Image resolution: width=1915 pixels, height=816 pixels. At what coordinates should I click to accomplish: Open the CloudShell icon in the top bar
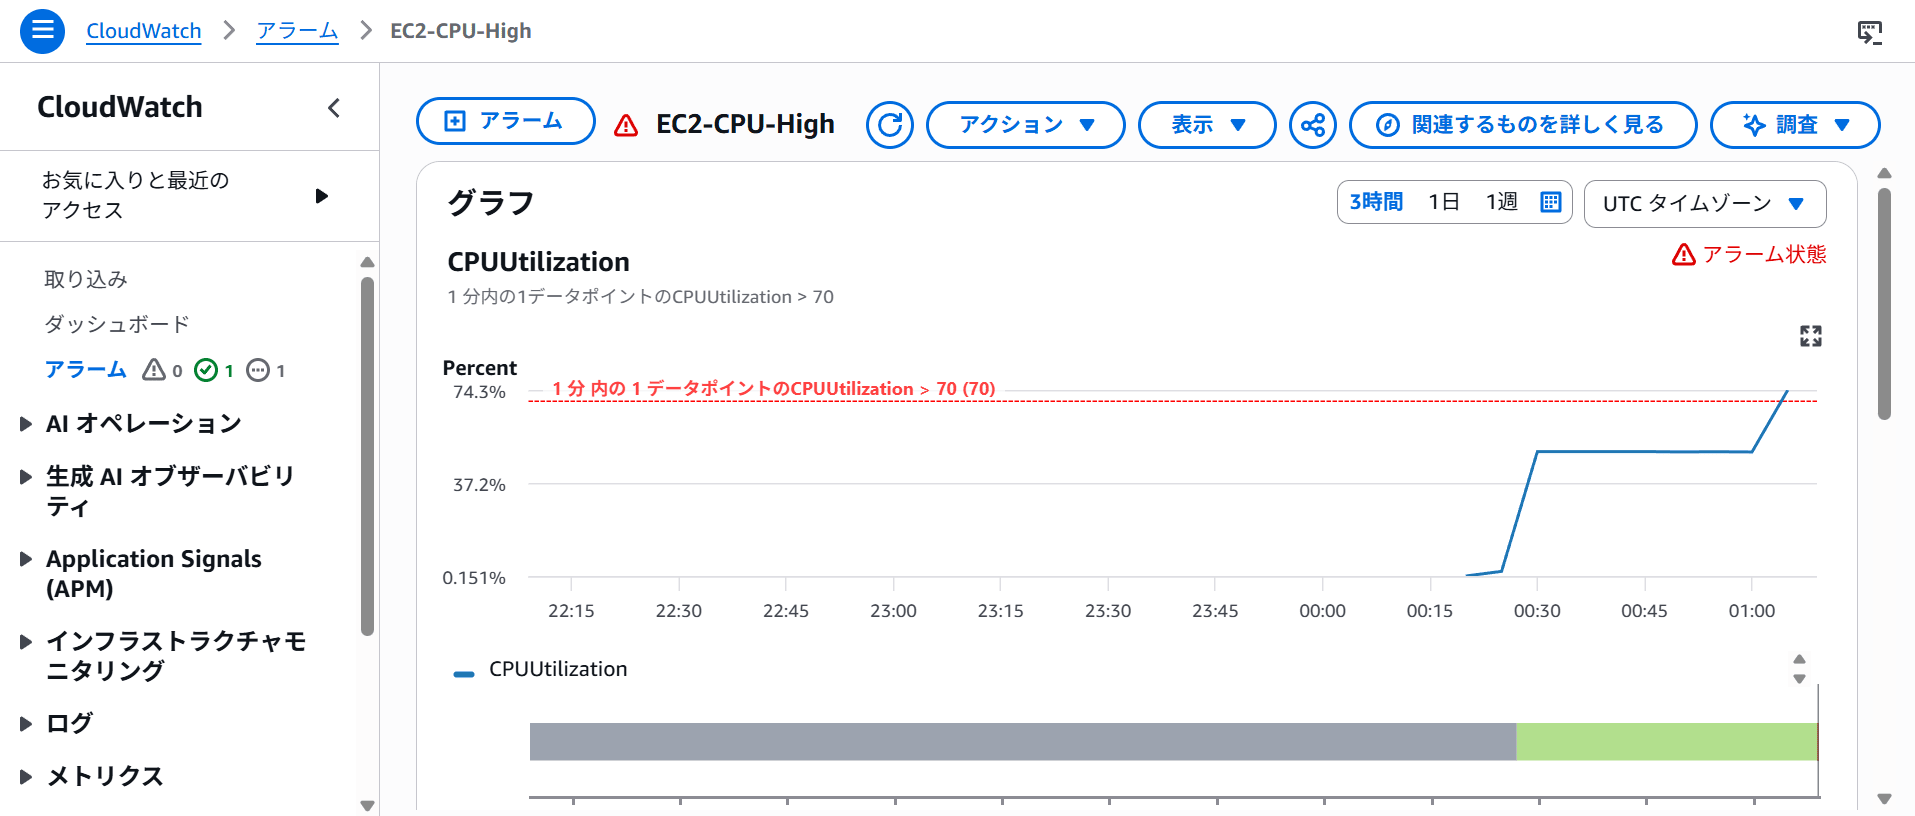coord(1869,32)
